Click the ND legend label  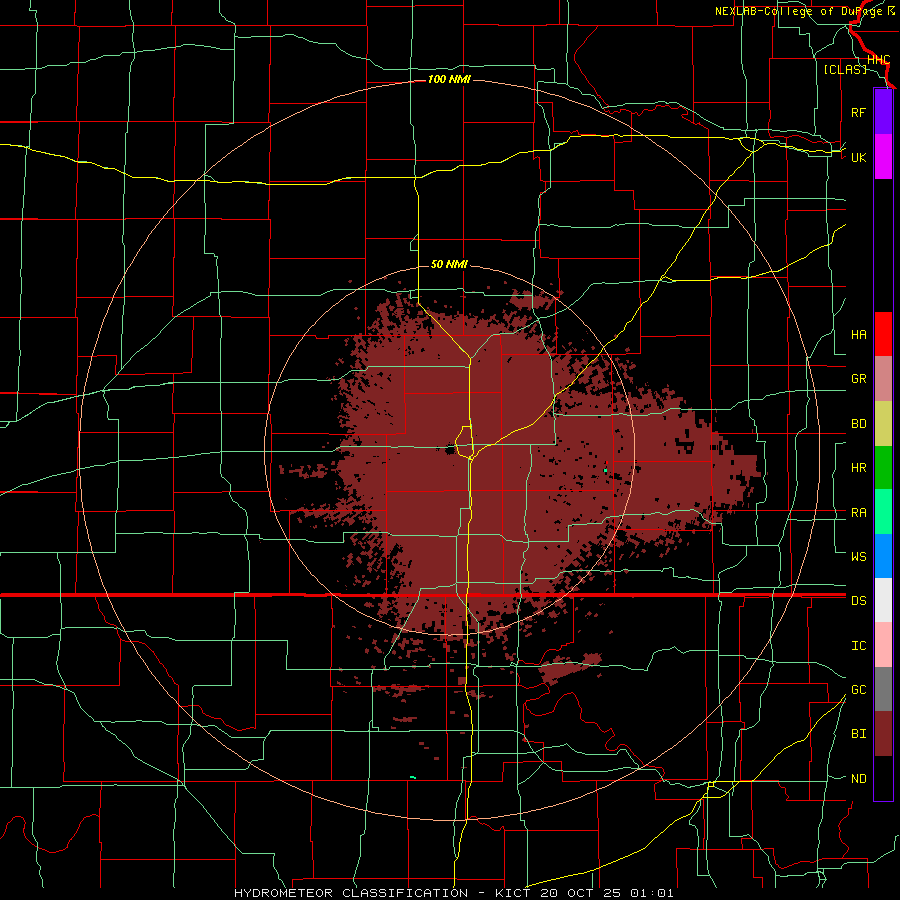[x=858, y=779]
